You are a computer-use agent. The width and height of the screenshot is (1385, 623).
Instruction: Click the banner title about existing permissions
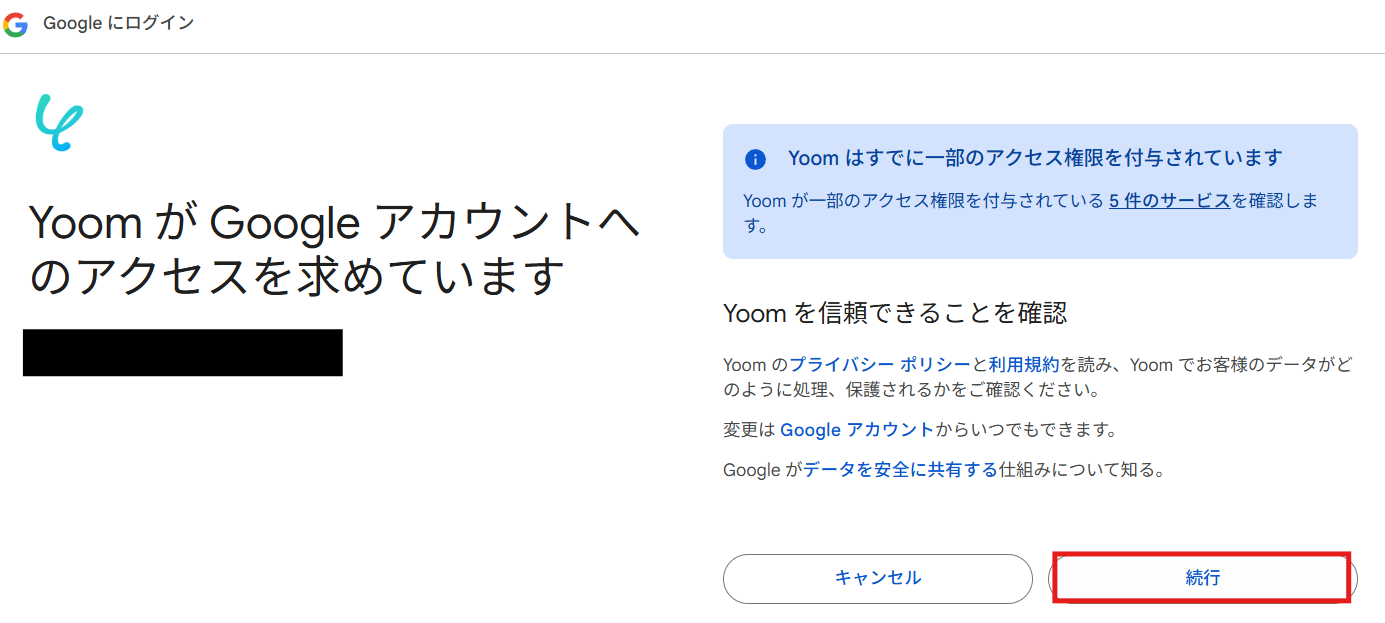click(x=1034, y=158)
